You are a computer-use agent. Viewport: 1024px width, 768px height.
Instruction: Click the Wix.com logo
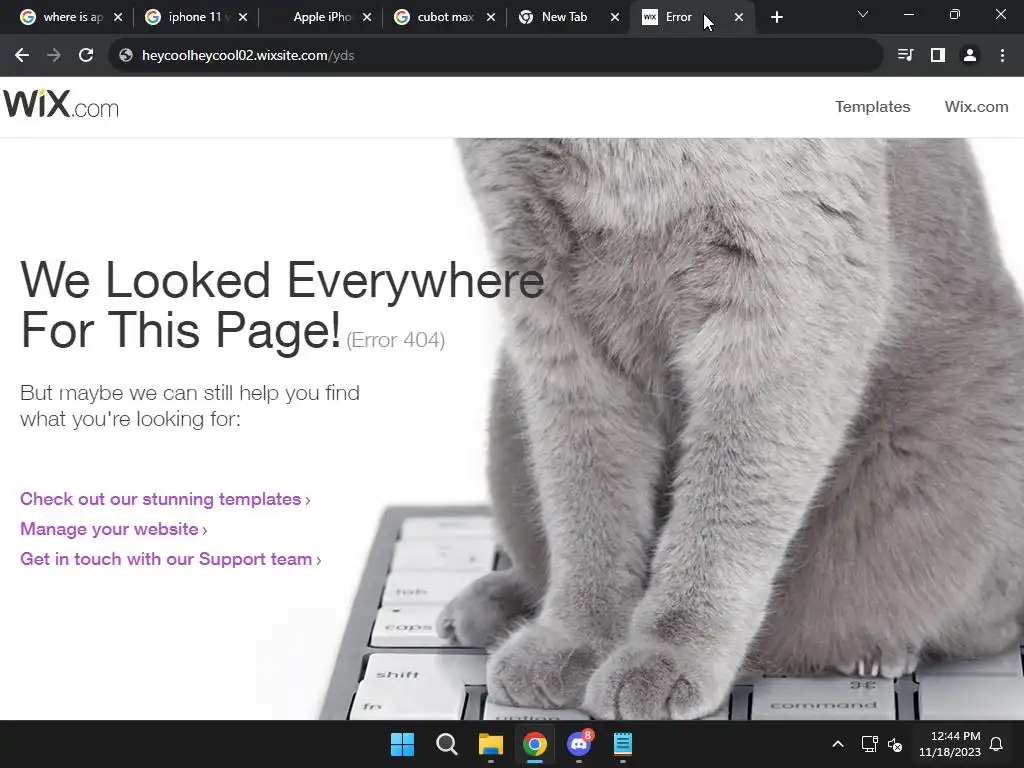[x=61, y=104]
